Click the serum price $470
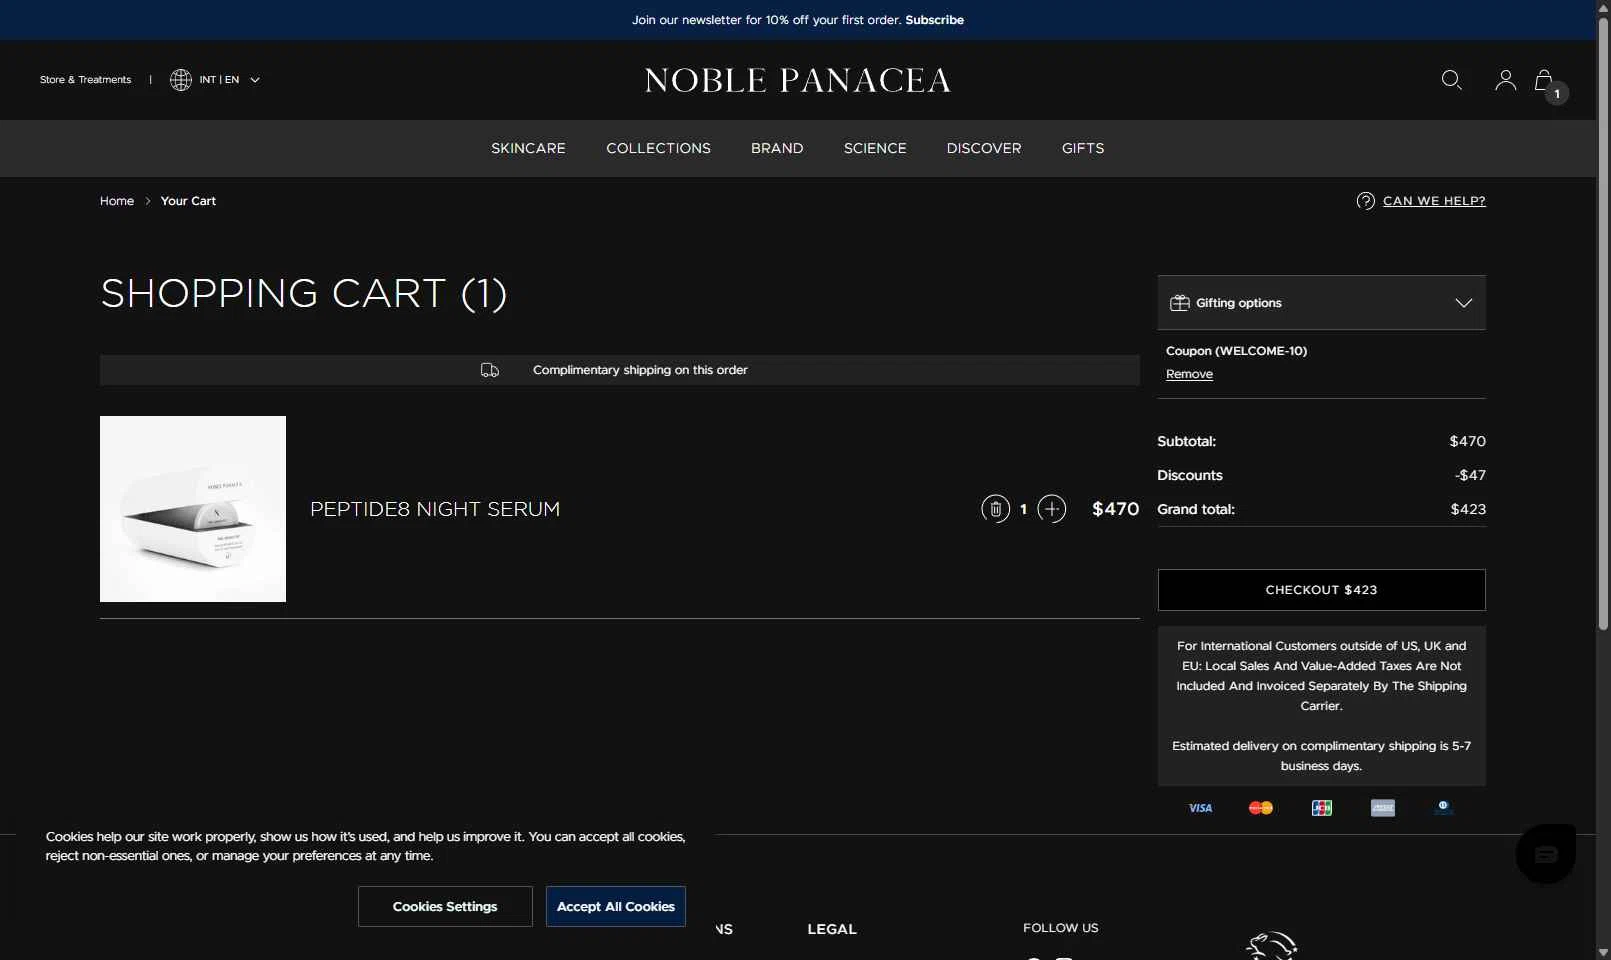The width and height of the screenshot is (1611, 960). click(x=1116, y=509)
